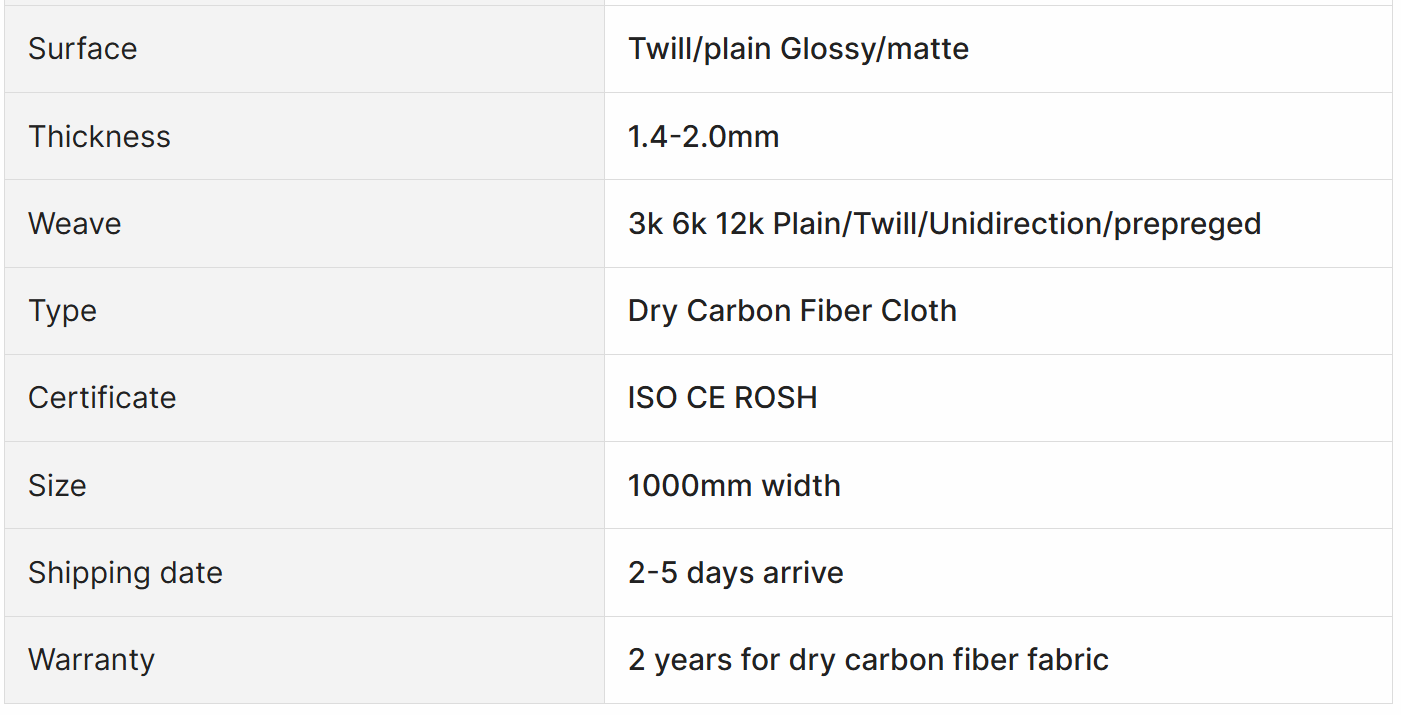Select the 2 years warranty text
1401x715 pixels.
868,660
